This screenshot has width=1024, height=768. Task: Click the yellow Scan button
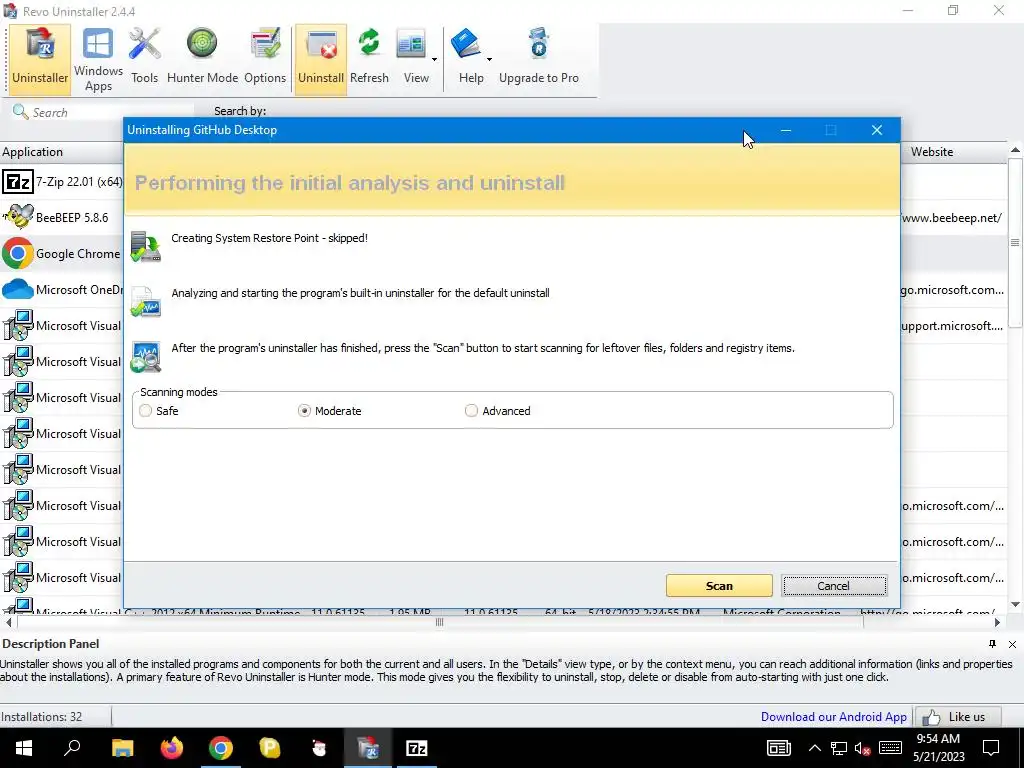[719, 586]
